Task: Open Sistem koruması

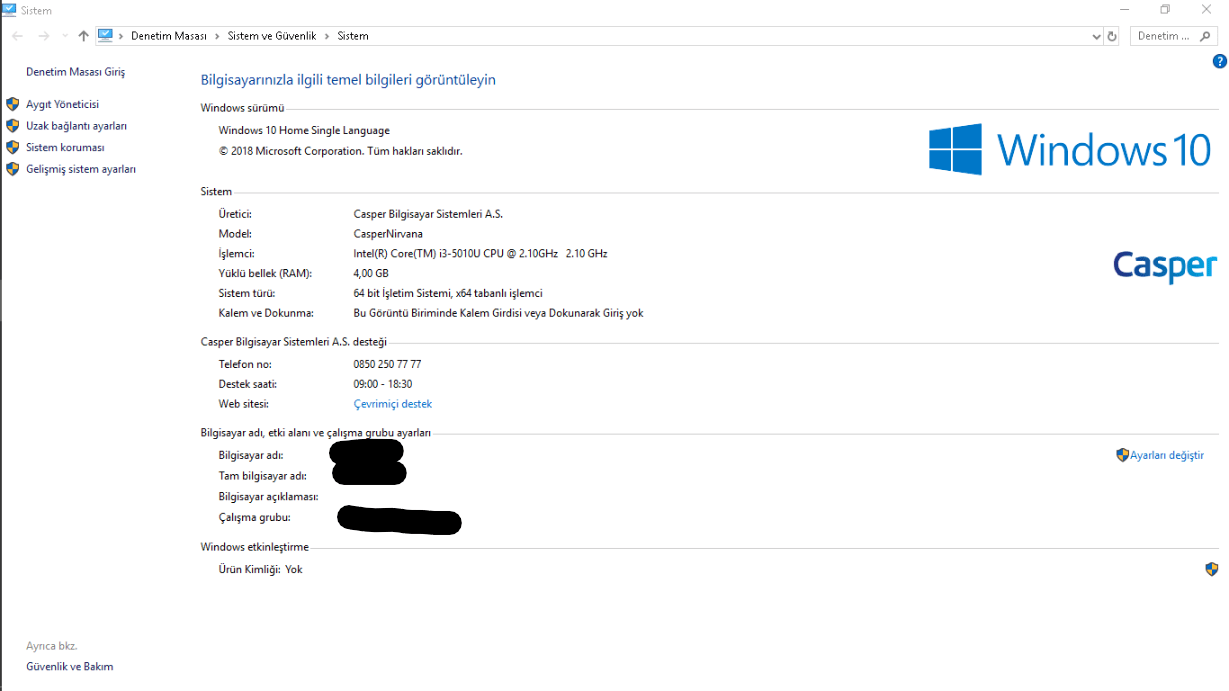Action: [x=65, y=147]
